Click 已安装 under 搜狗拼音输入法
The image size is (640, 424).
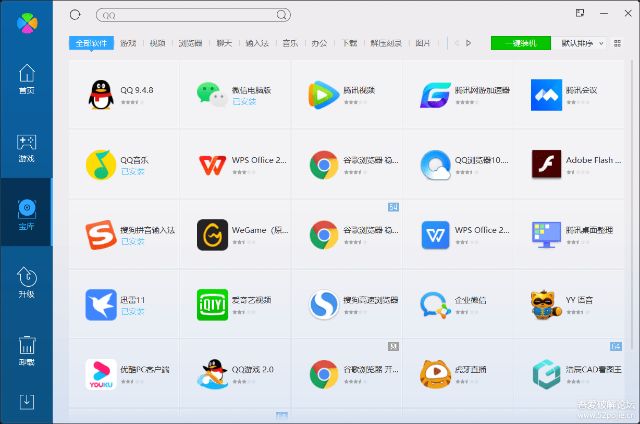pos(133,242)
